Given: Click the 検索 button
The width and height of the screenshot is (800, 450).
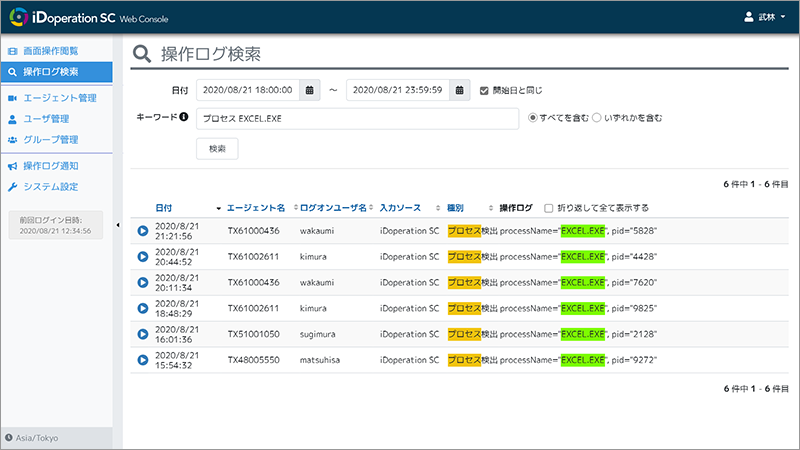Looking at the screenshot, I should pos(217,148).
